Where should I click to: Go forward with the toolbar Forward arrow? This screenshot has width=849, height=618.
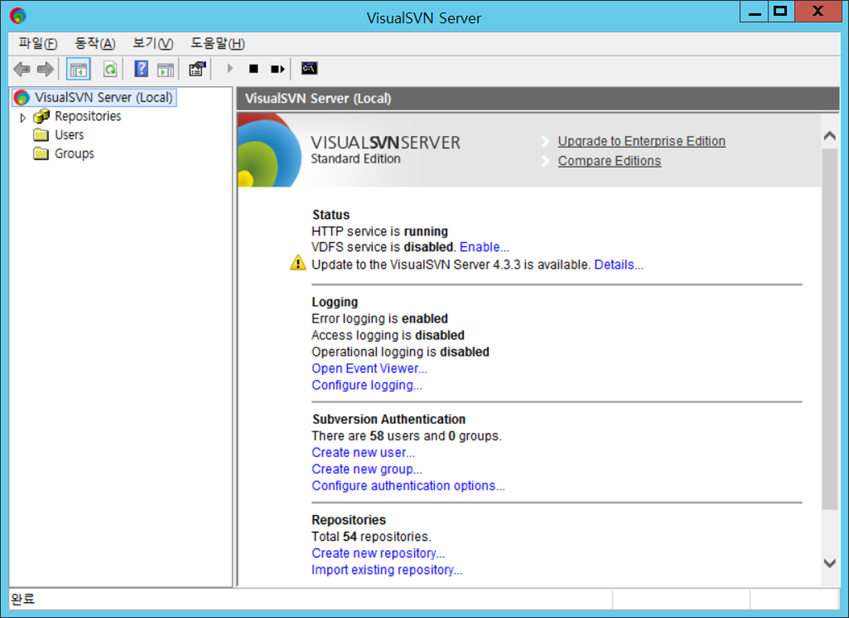tap(45, 69)
